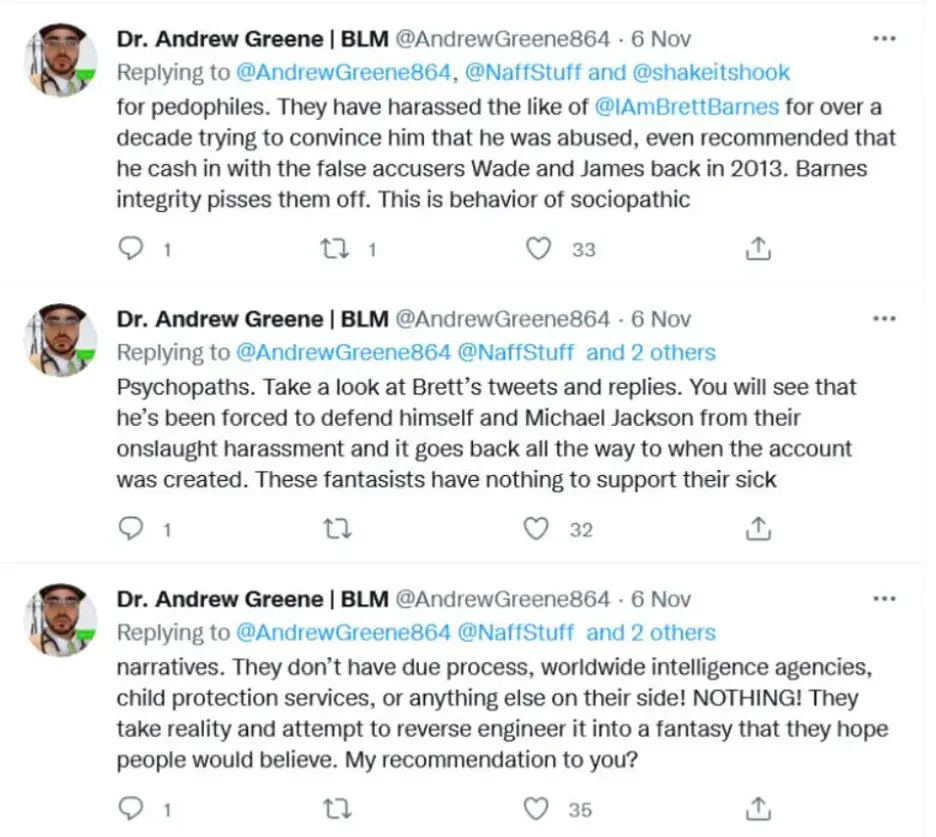Share the third tweet about narratives
The image size is (936, 837).
(759, 807)
